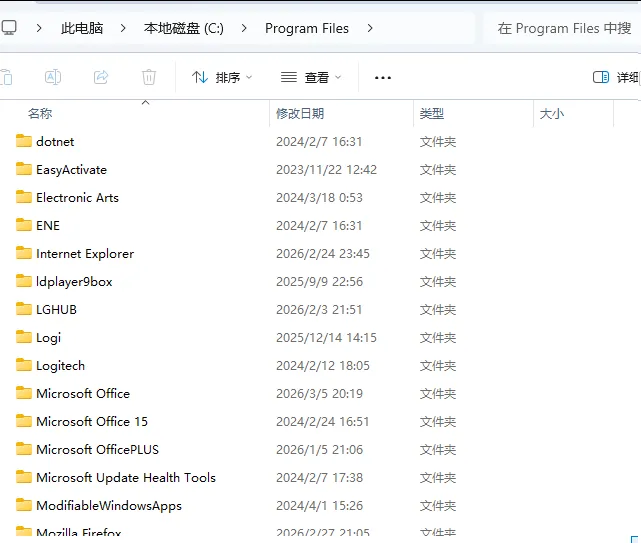
Task: Select the Logi folder icon
Action: tap(24, 337)
